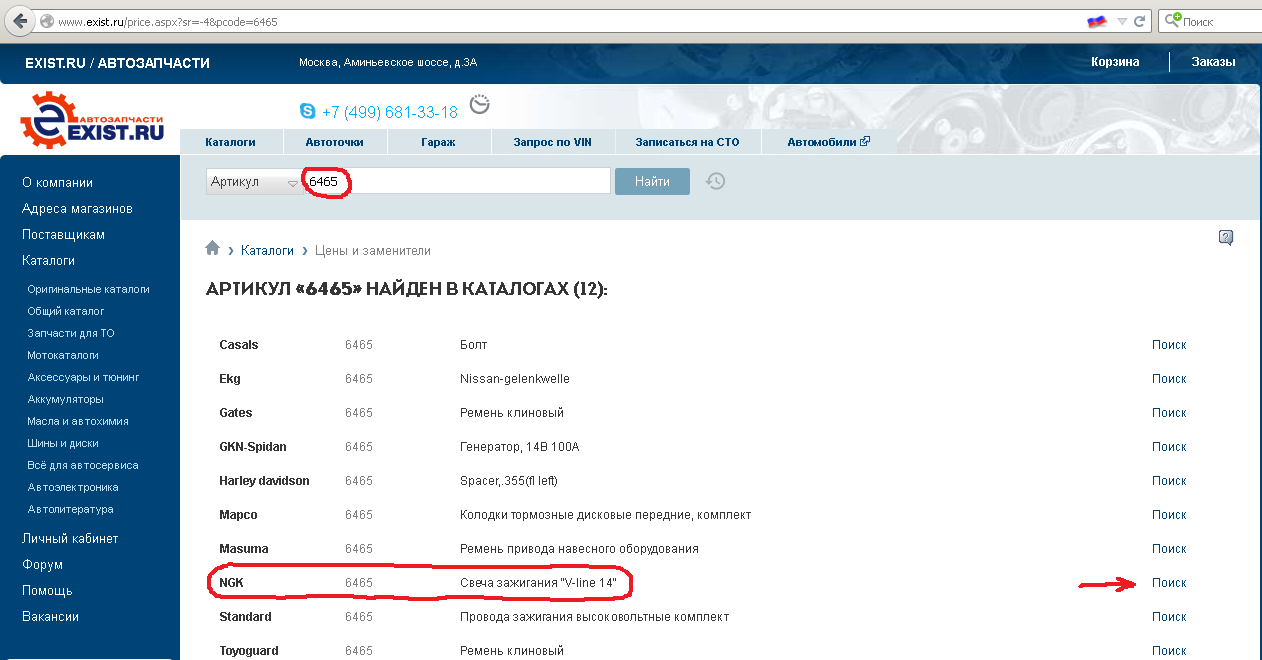Click the help question icon on the right
1262x660 pixels.
(1226, 238)
